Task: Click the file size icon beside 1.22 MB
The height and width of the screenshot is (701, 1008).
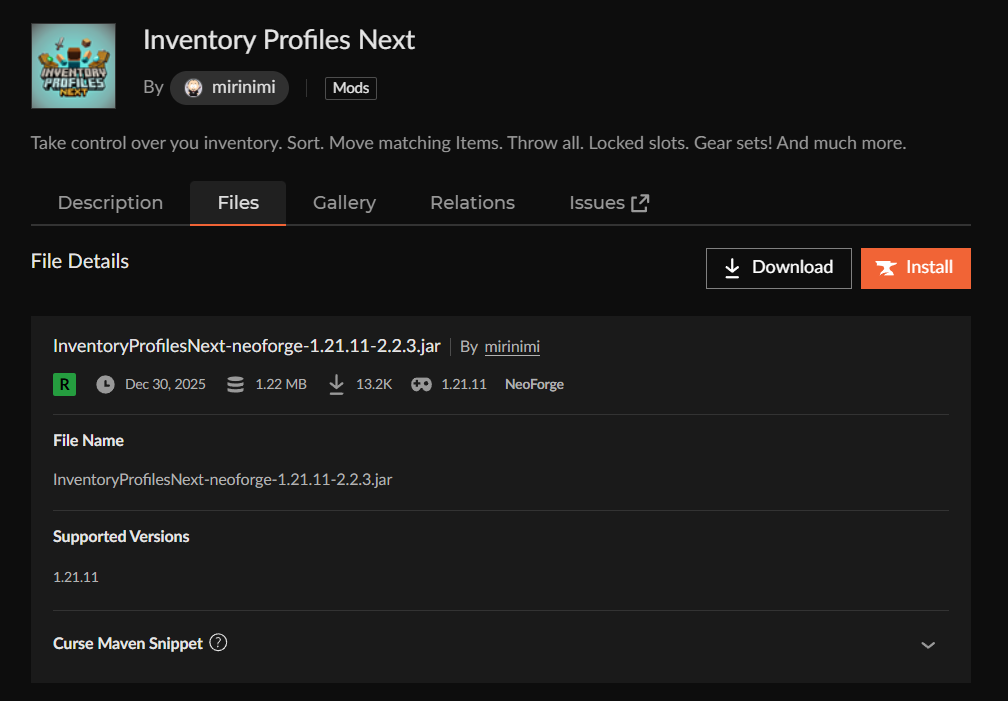Action: point(237,384)
